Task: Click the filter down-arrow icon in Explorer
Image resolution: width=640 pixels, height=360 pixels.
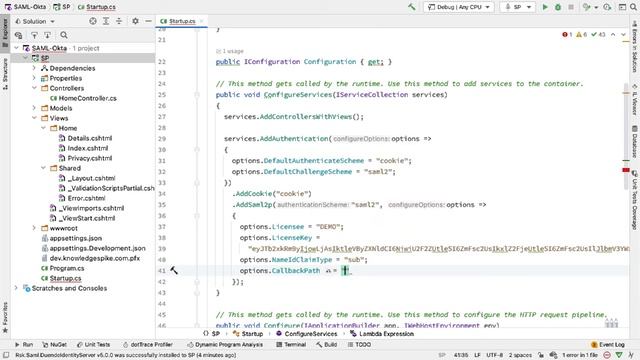Action: 47,35
